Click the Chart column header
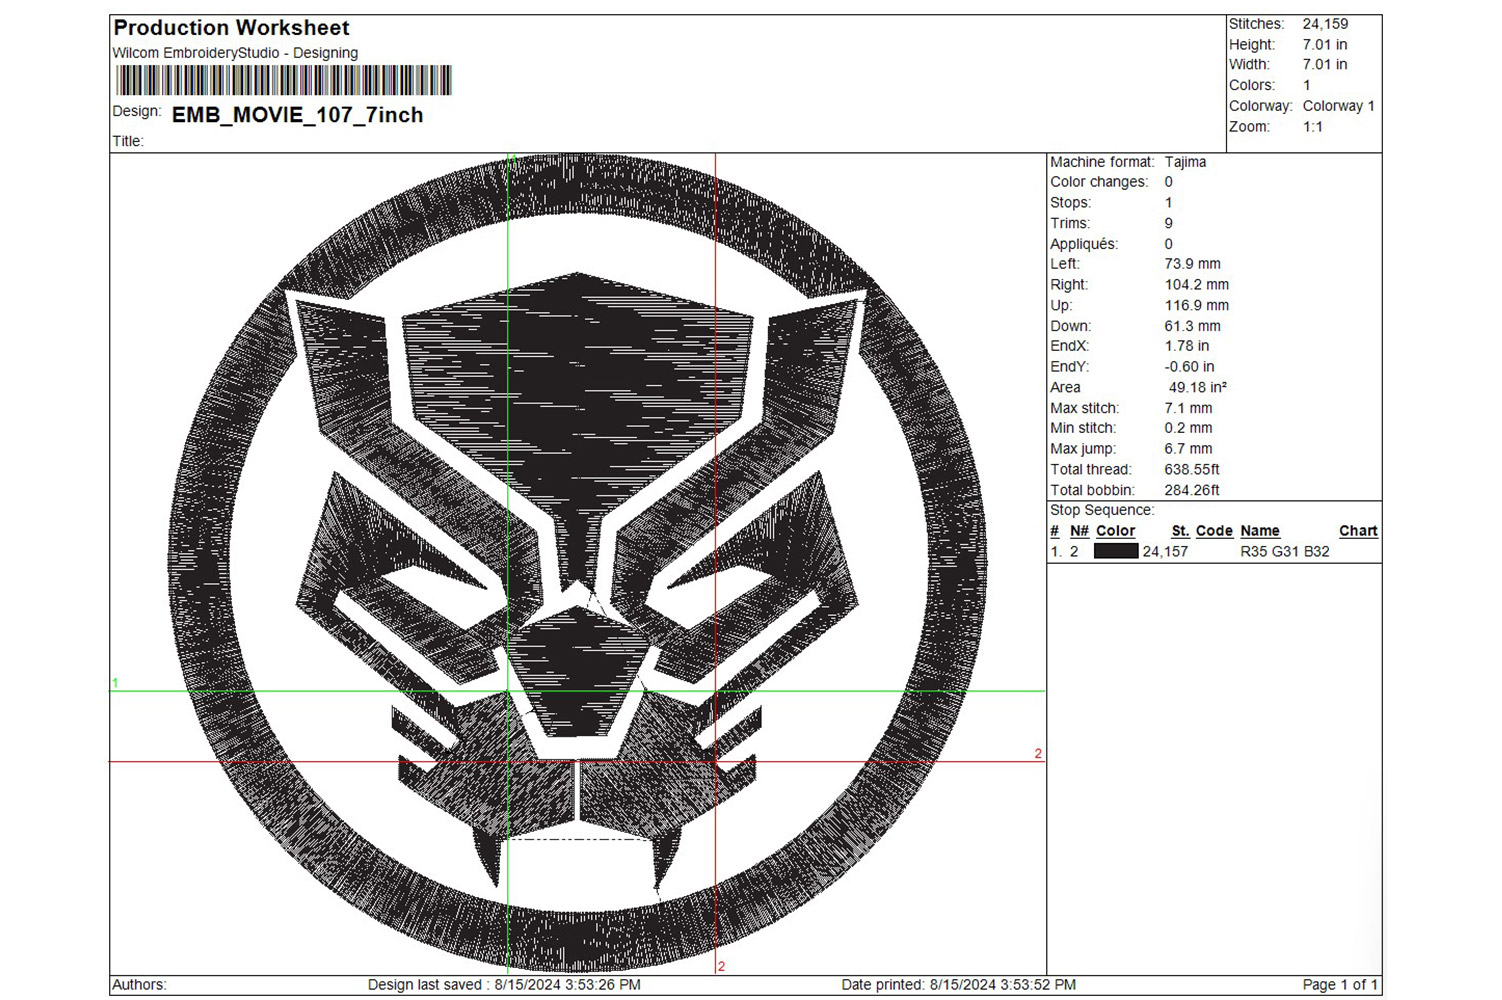1502x1000 pixels. (x=1358, y=531)
